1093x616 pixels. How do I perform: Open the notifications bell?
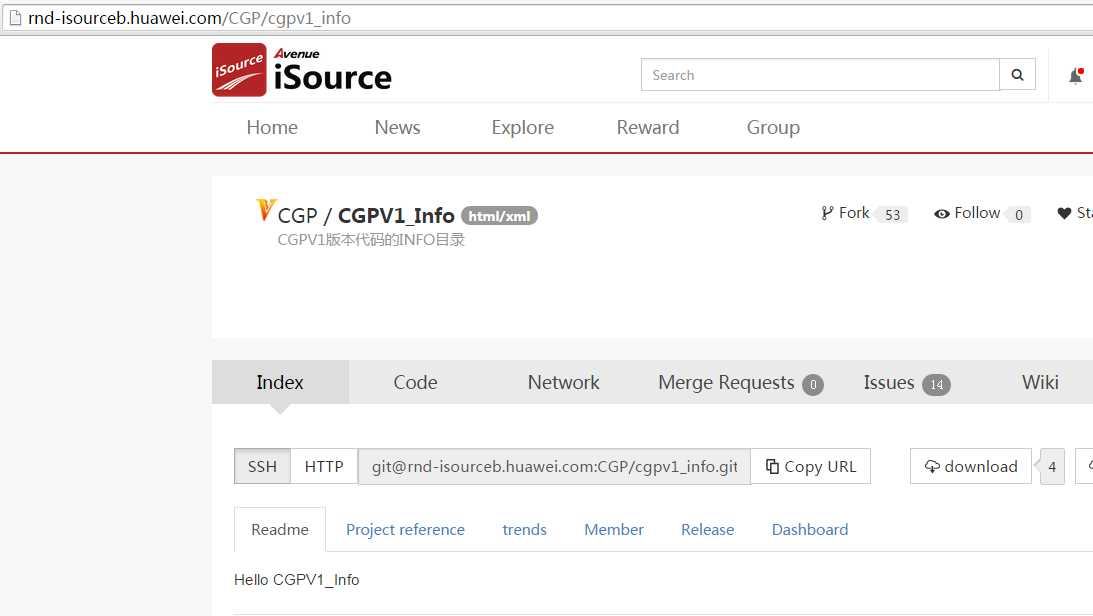pos(1076,75)
